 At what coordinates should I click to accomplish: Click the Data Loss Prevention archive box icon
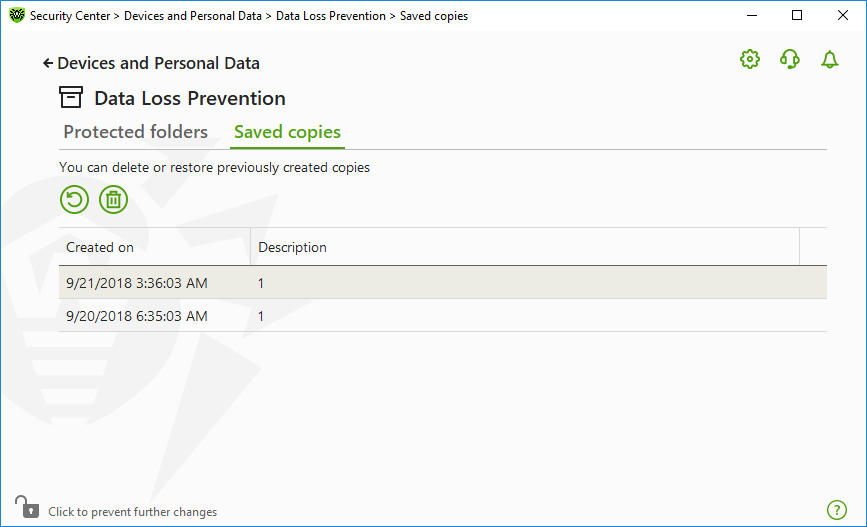pos(71,97)
